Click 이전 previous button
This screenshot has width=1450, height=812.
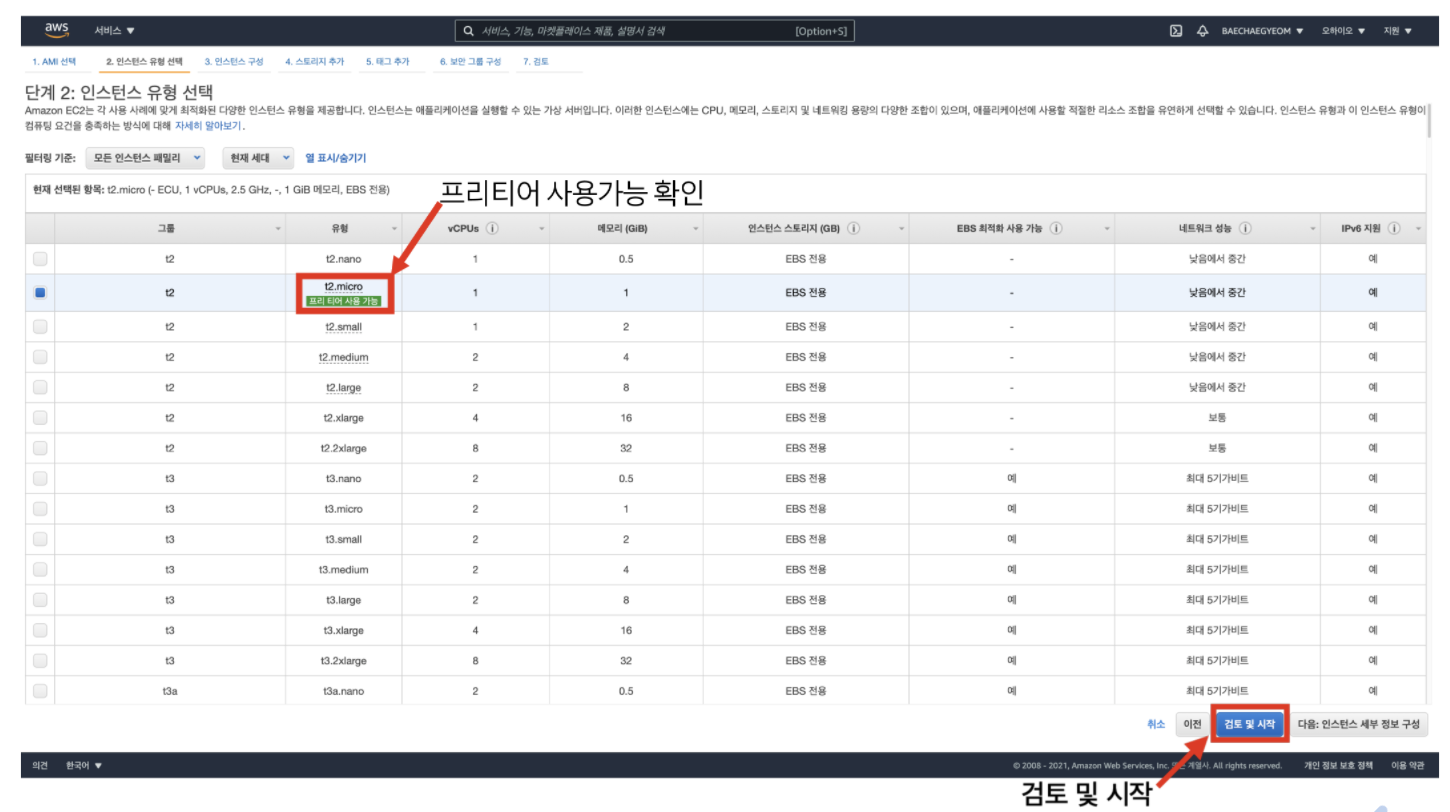pos(1192,724)
